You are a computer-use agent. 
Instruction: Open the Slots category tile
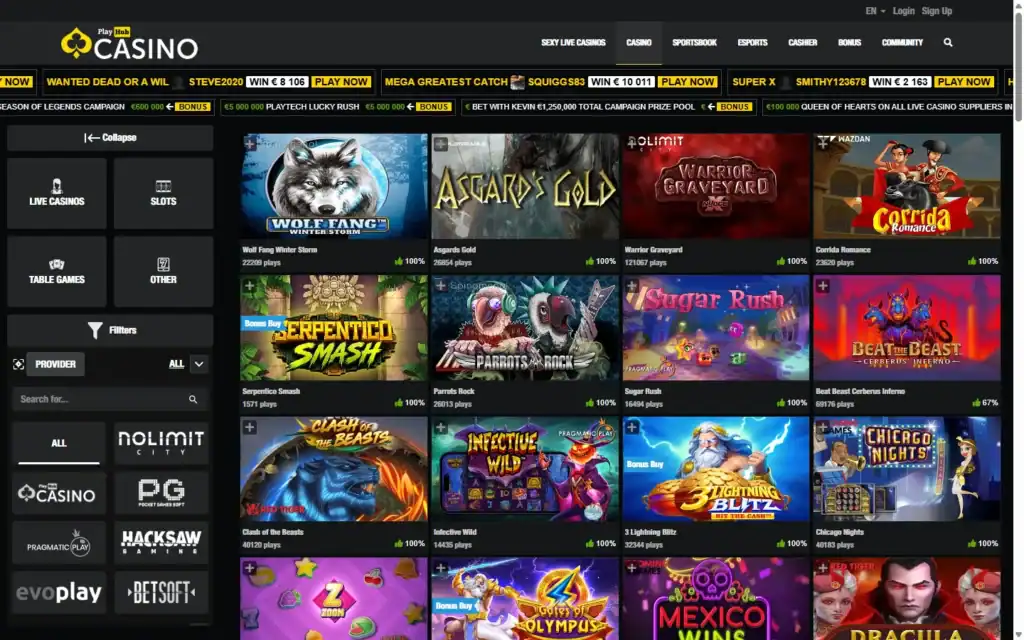coord(163,193)
